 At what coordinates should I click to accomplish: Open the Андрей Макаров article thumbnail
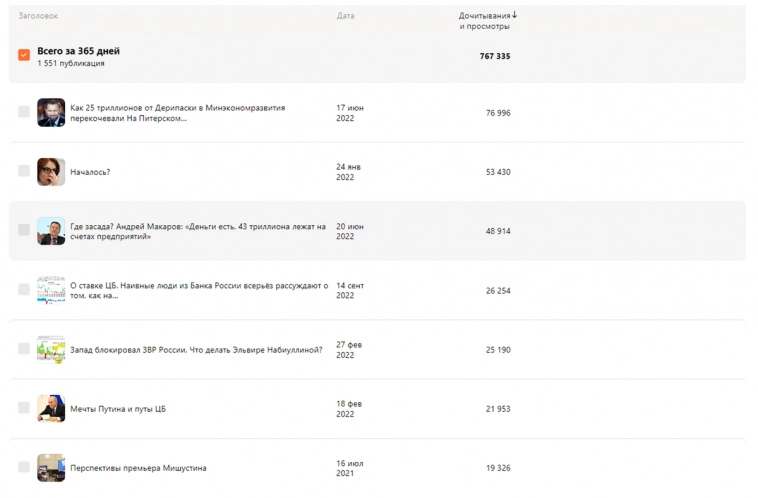point(51,231)
